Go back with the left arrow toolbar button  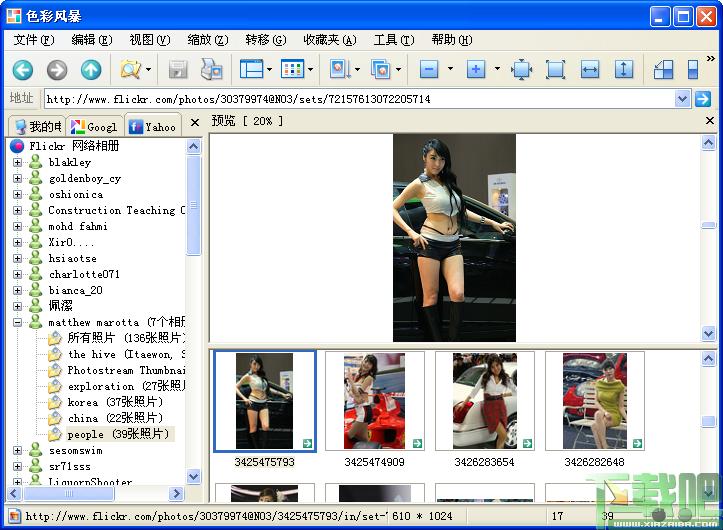[x=23, y=70]
